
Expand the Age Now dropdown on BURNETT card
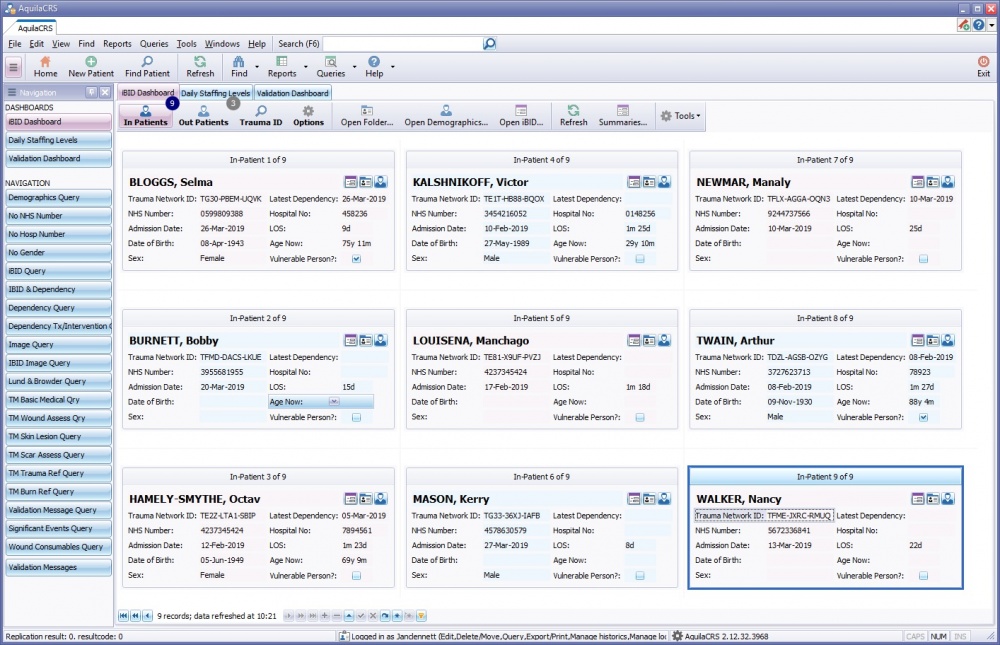[334, 401]
